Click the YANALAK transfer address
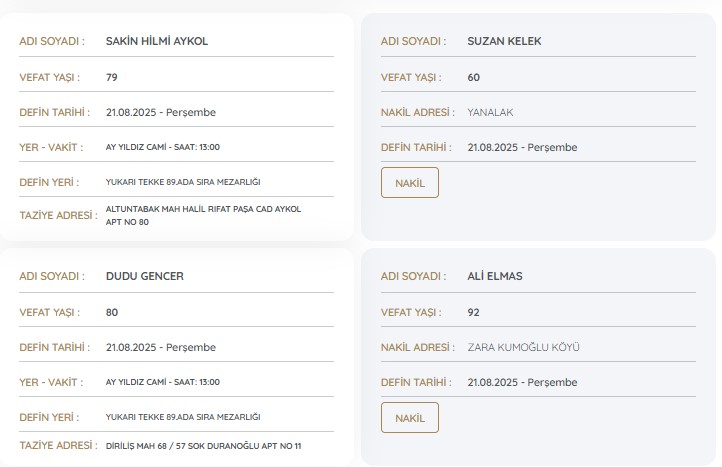Viewport: 722px width, 467px height. tap(490, 112)
